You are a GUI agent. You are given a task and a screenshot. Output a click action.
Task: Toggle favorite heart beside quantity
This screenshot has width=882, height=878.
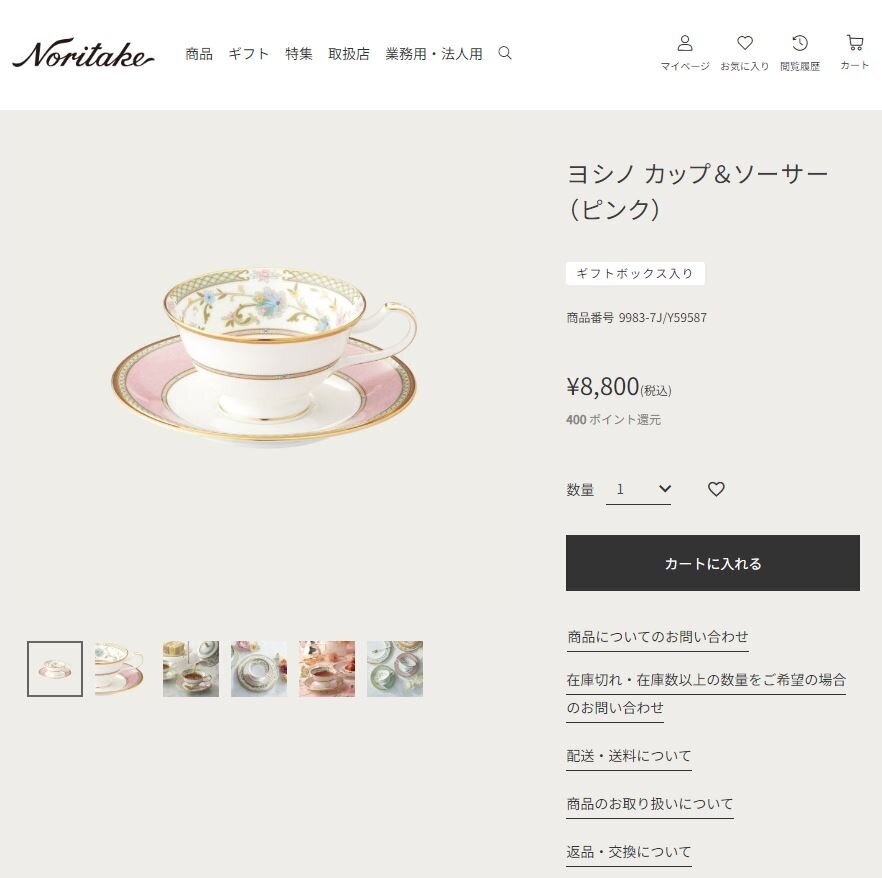coord(716,489)
